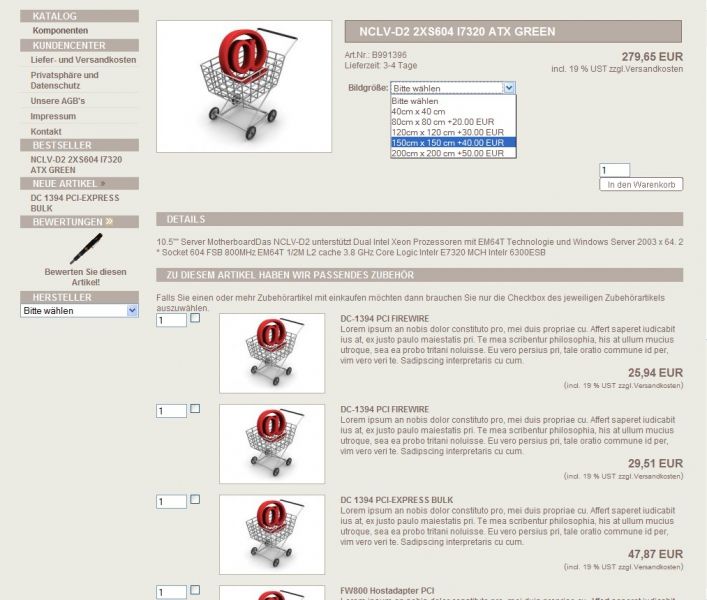
Task: Click the Lieferzeit: 3-4 Tage text
Action: 381,65
